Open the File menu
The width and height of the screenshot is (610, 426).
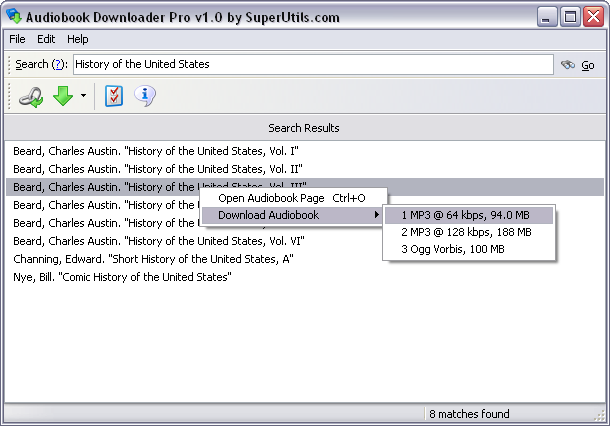[17, 39]
